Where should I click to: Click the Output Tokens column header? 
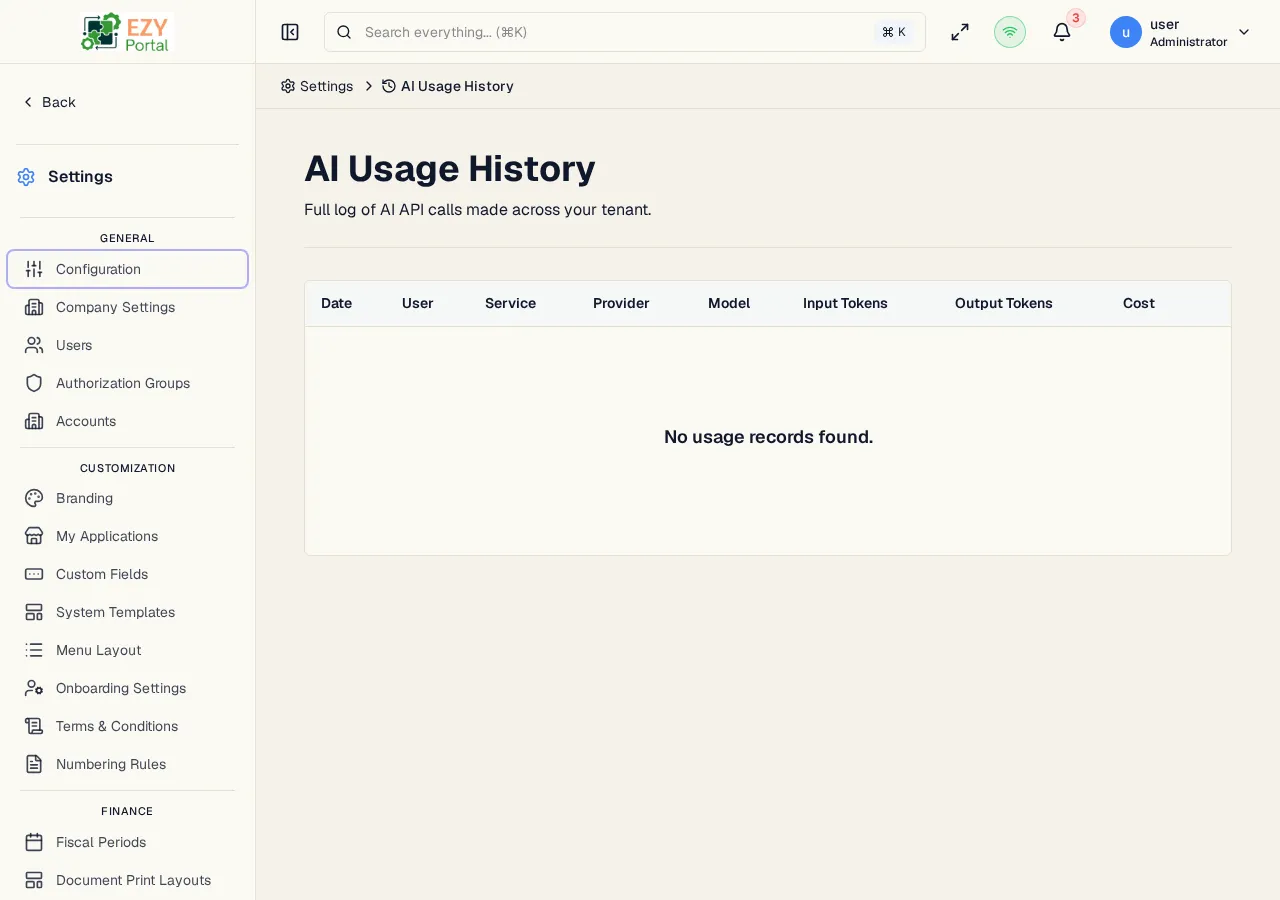(x=1003, y=303)
